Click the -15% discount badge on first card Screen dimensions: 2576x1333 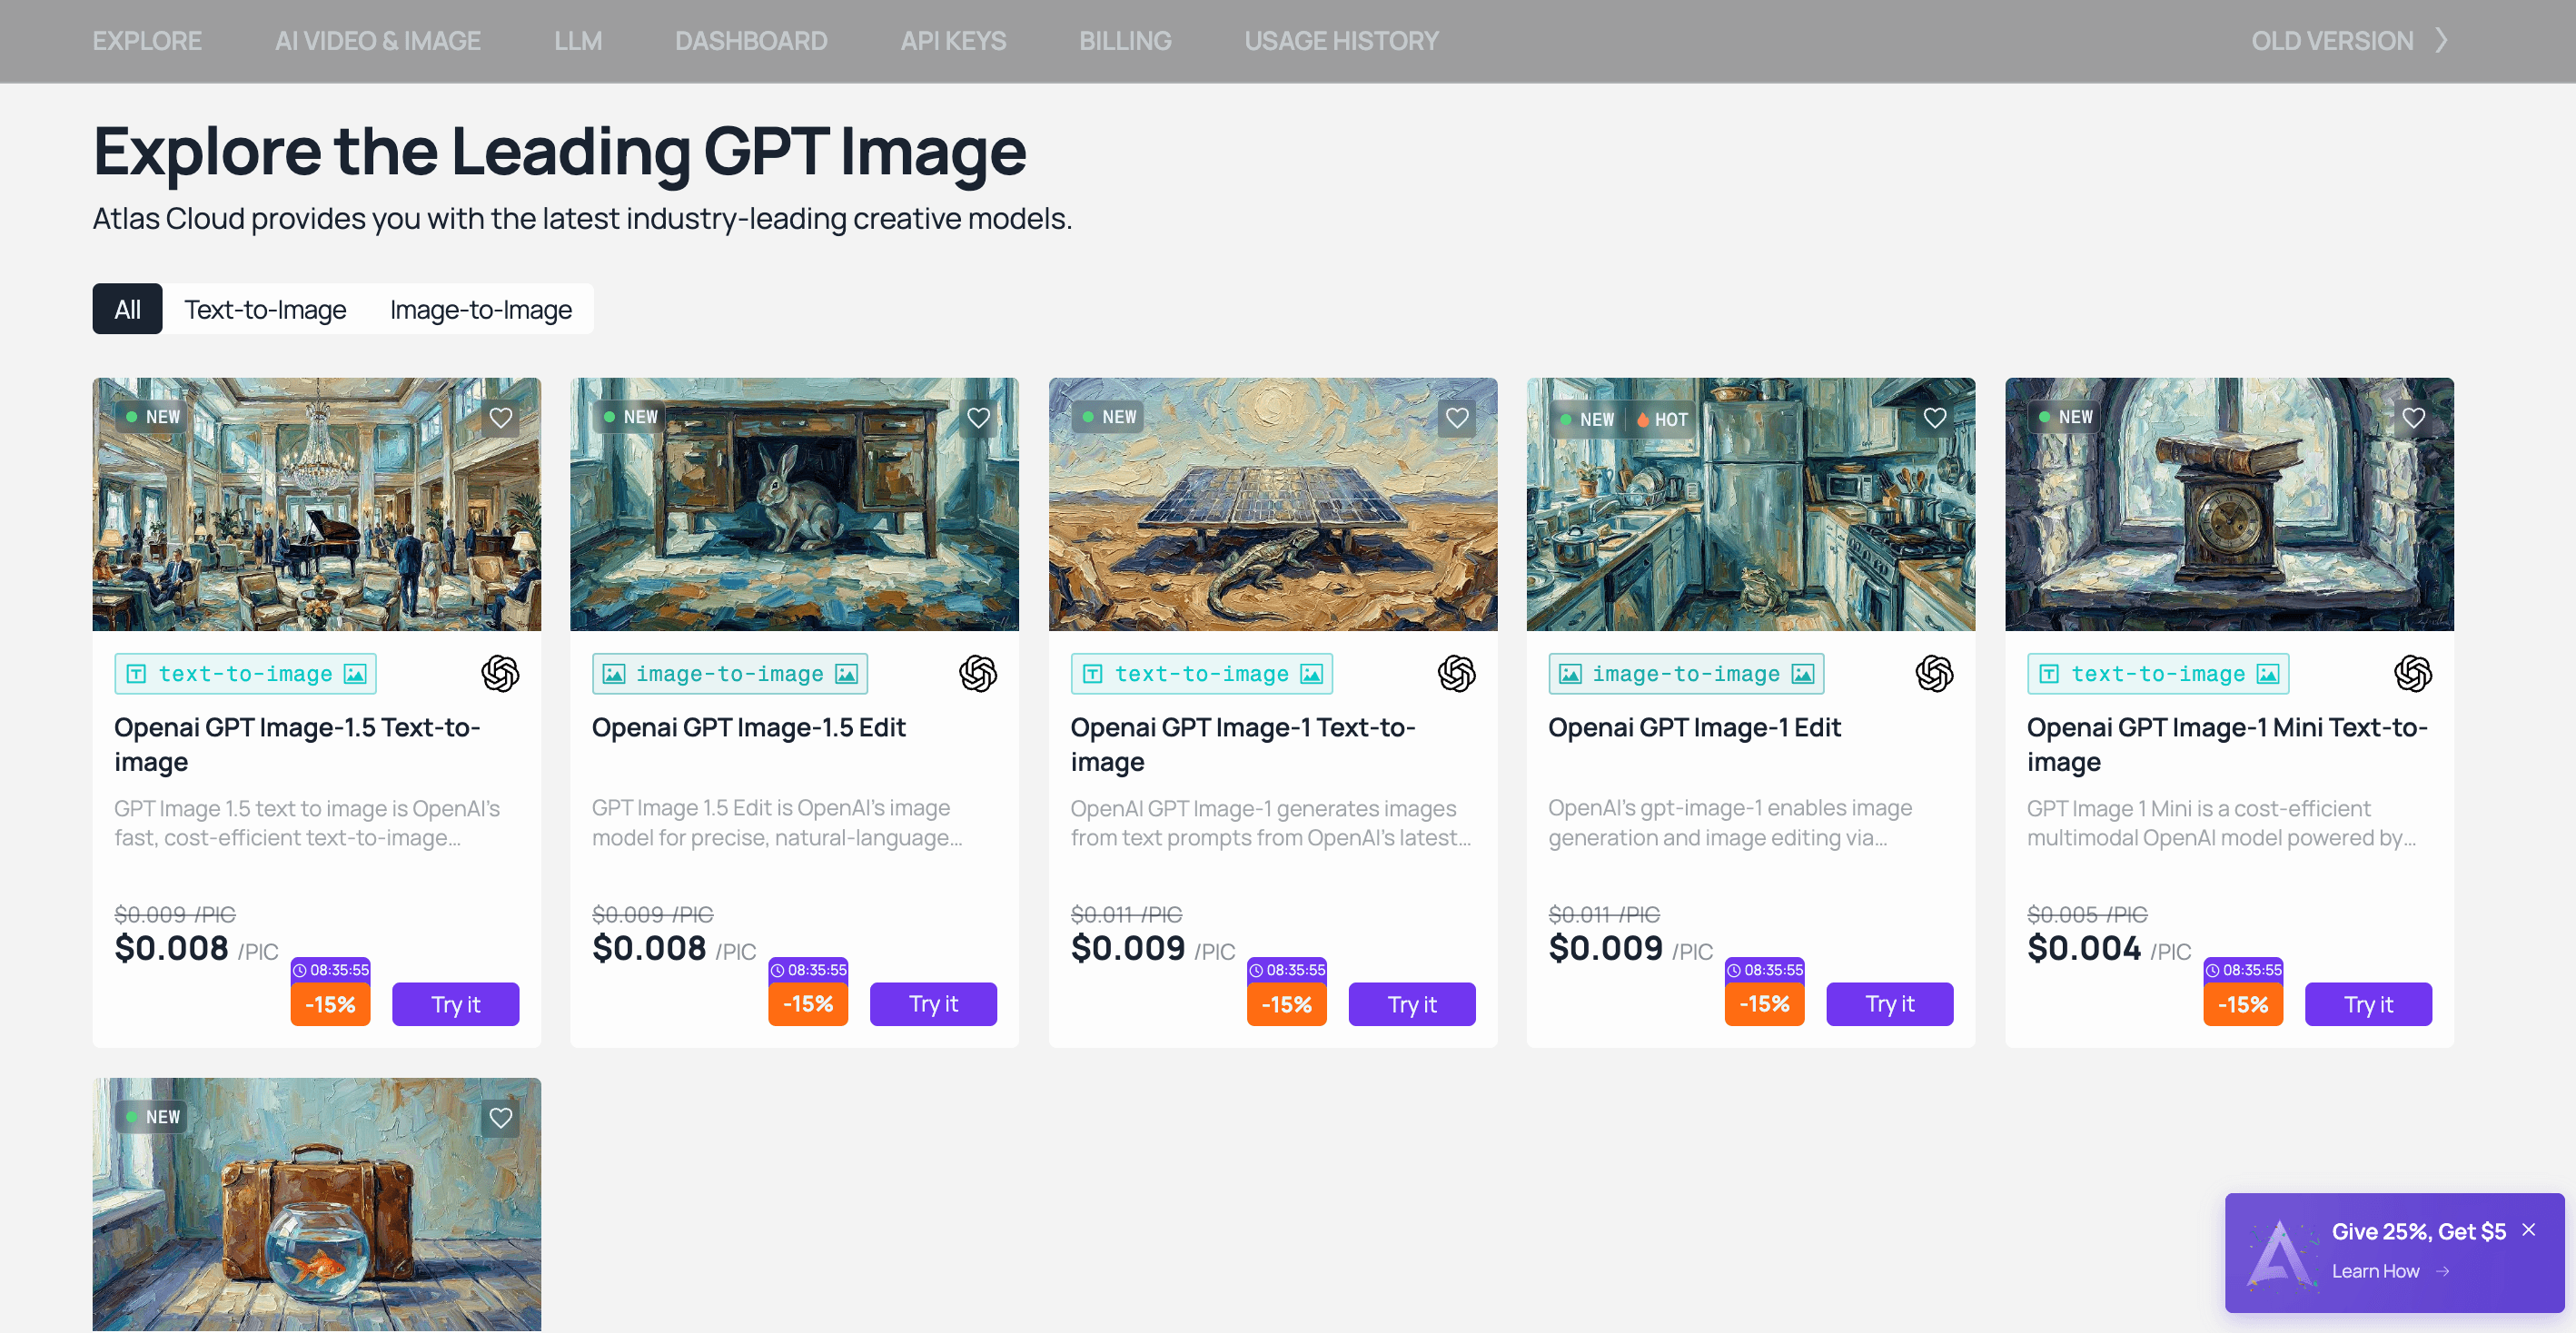pos(330,1003)
